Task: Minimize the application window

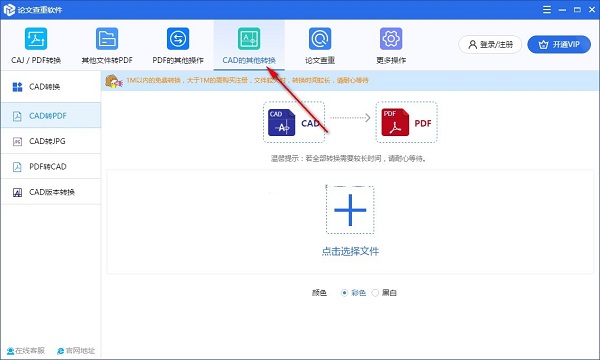Action: point(562,10)
